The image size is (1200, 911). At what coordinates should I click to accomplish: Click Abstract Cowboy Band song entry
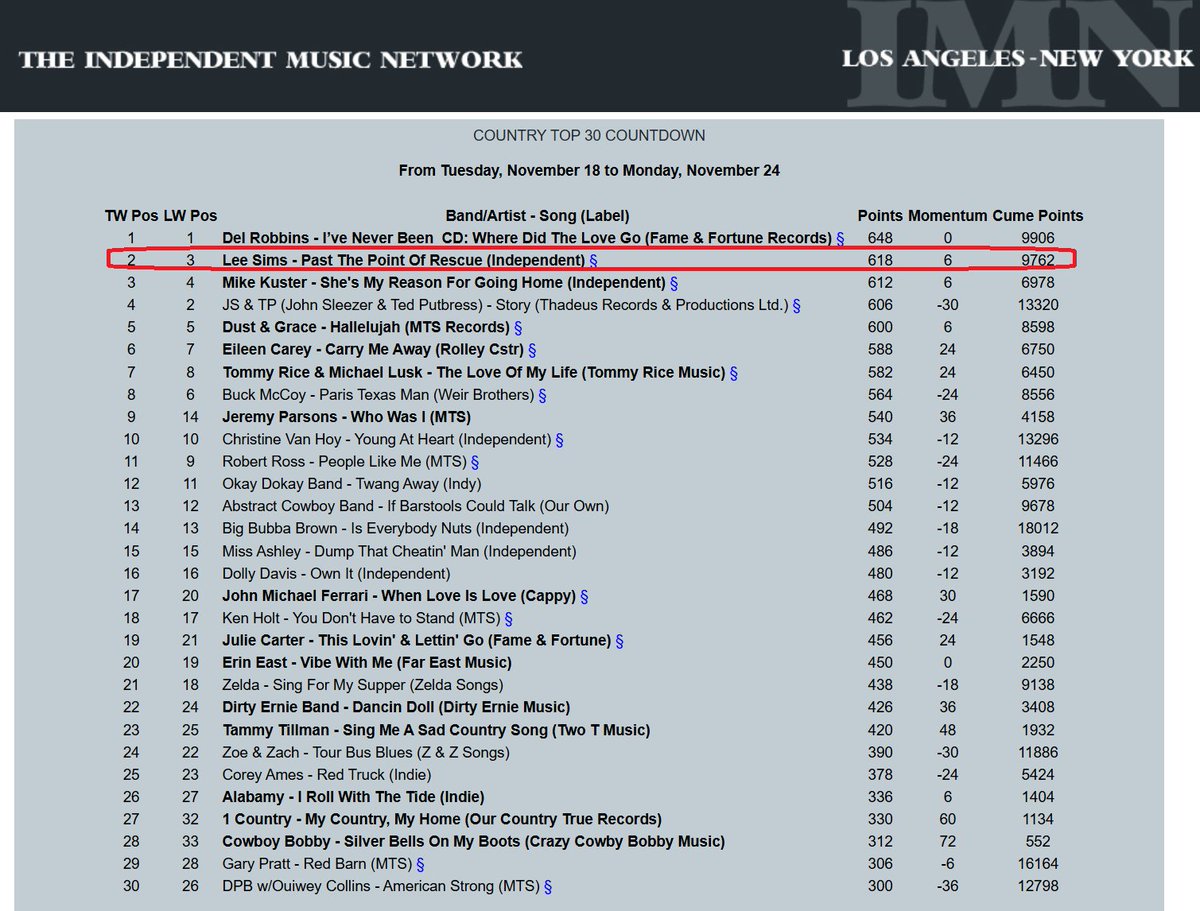click(x=415, y=506)
